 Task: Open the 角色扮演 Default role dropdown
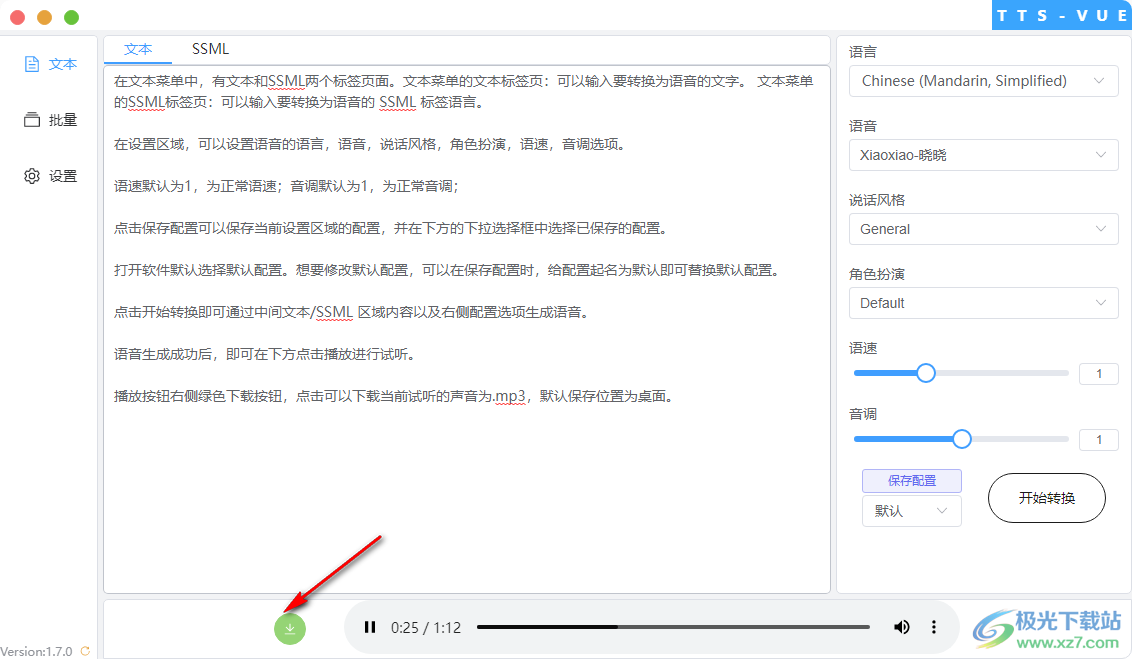(983, 303)
